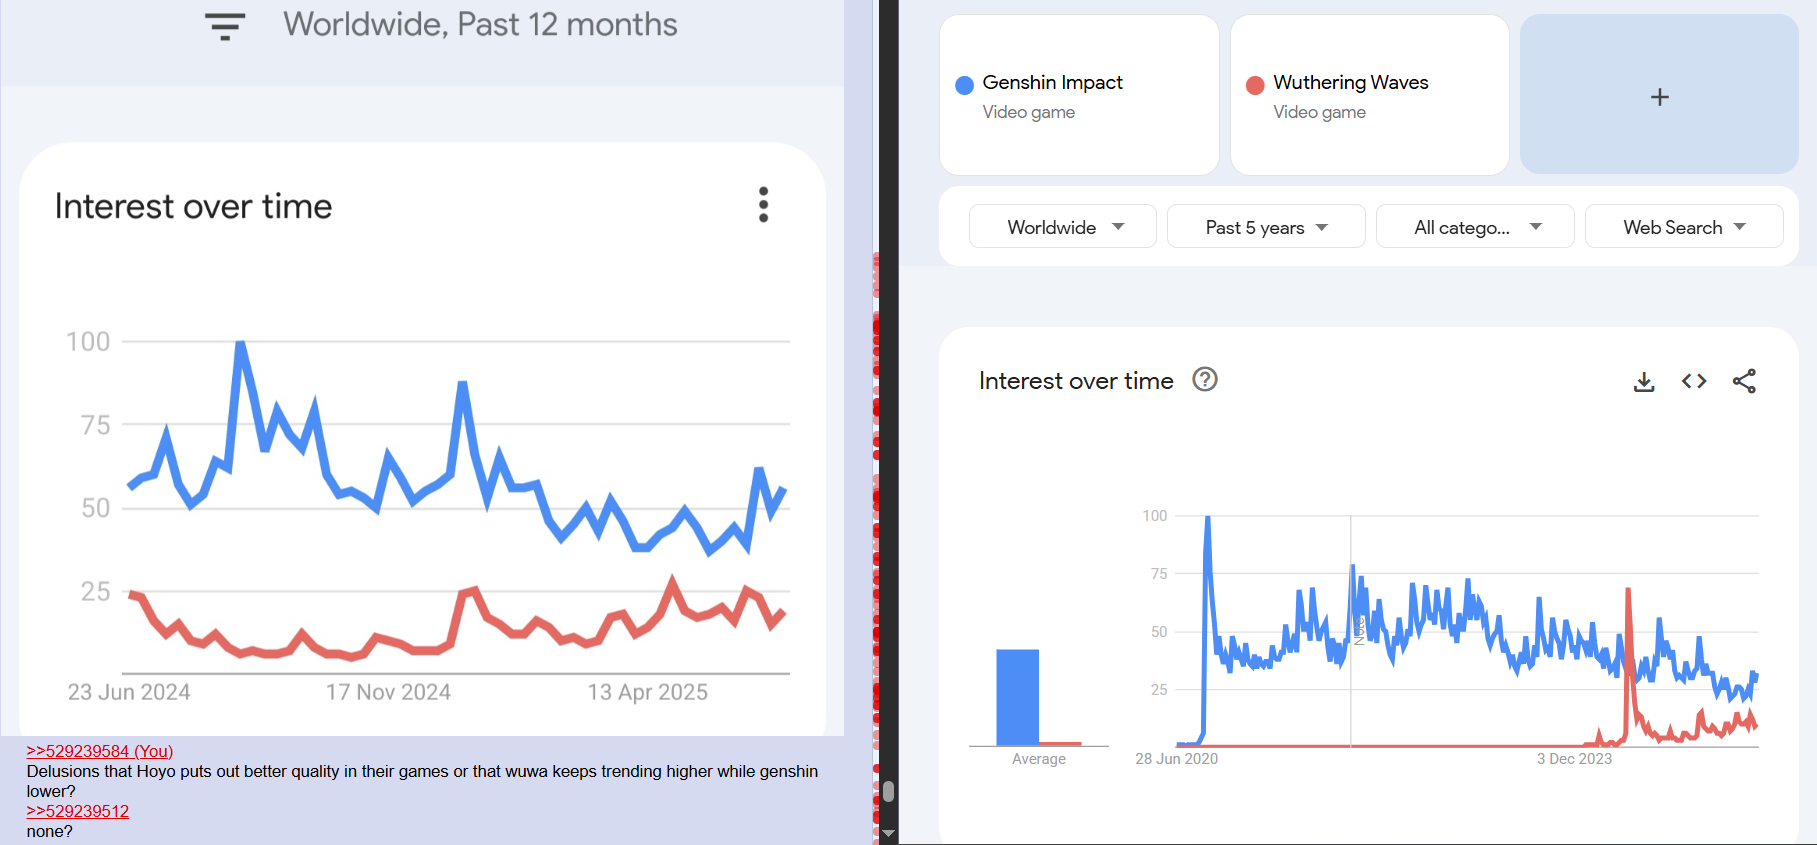
Task: Open reply link >>529239584 (You)
Action: pyautogui.click(x=100, y=751)
